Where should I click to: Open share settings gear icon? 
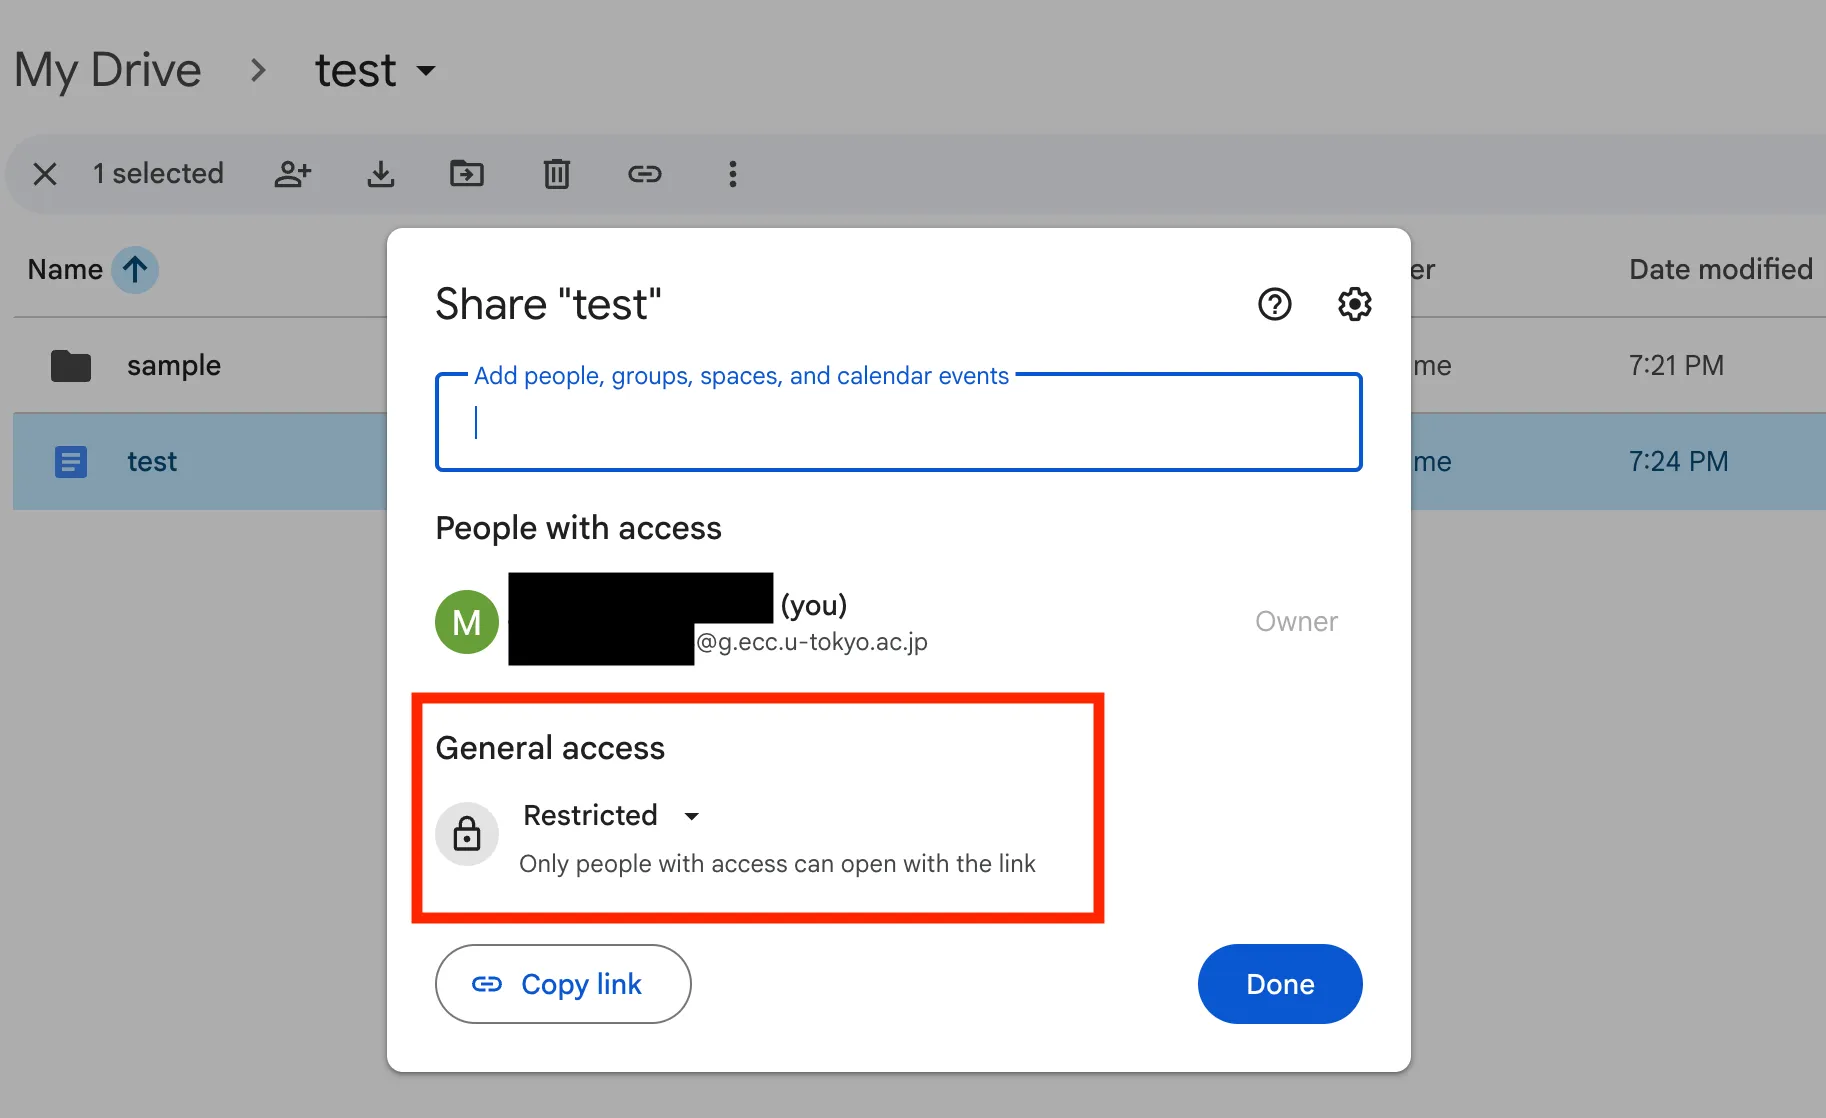point(1355,304)
